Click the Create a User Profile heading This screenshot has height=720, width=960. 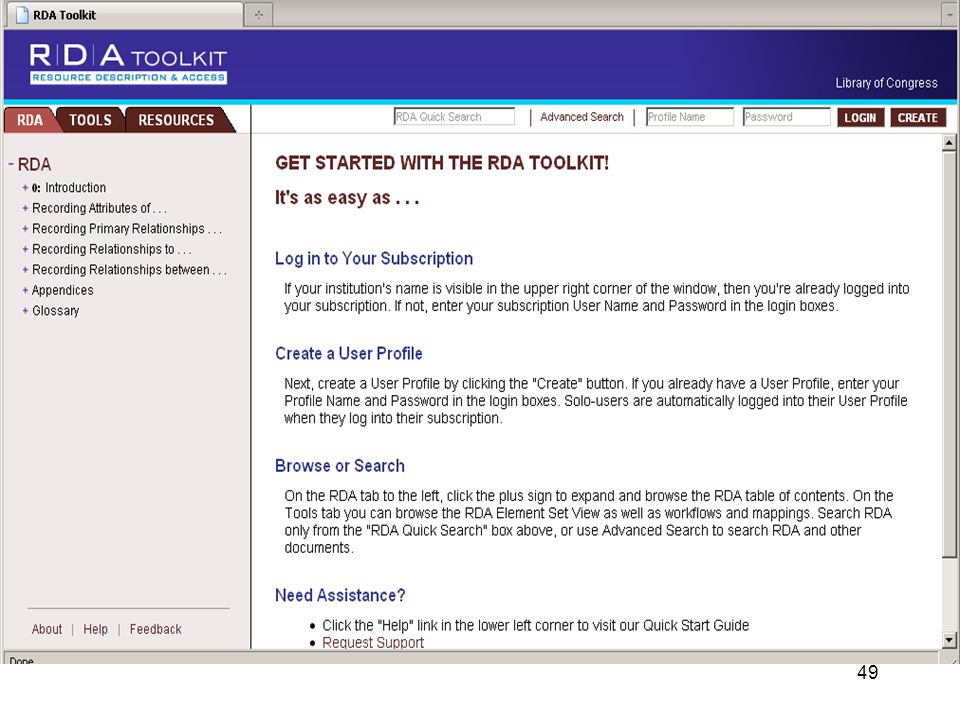(x=349, y=354)
